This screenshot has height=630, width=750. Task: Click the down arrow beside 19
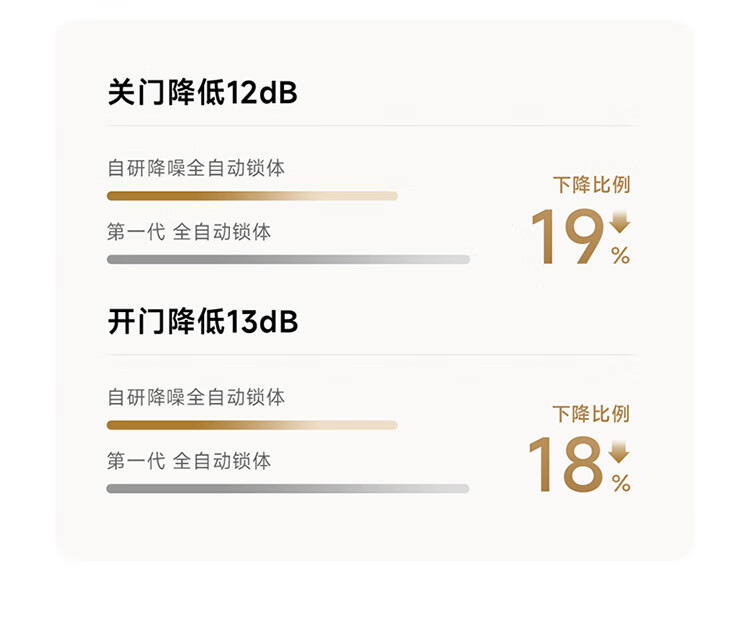pos(620,222)
